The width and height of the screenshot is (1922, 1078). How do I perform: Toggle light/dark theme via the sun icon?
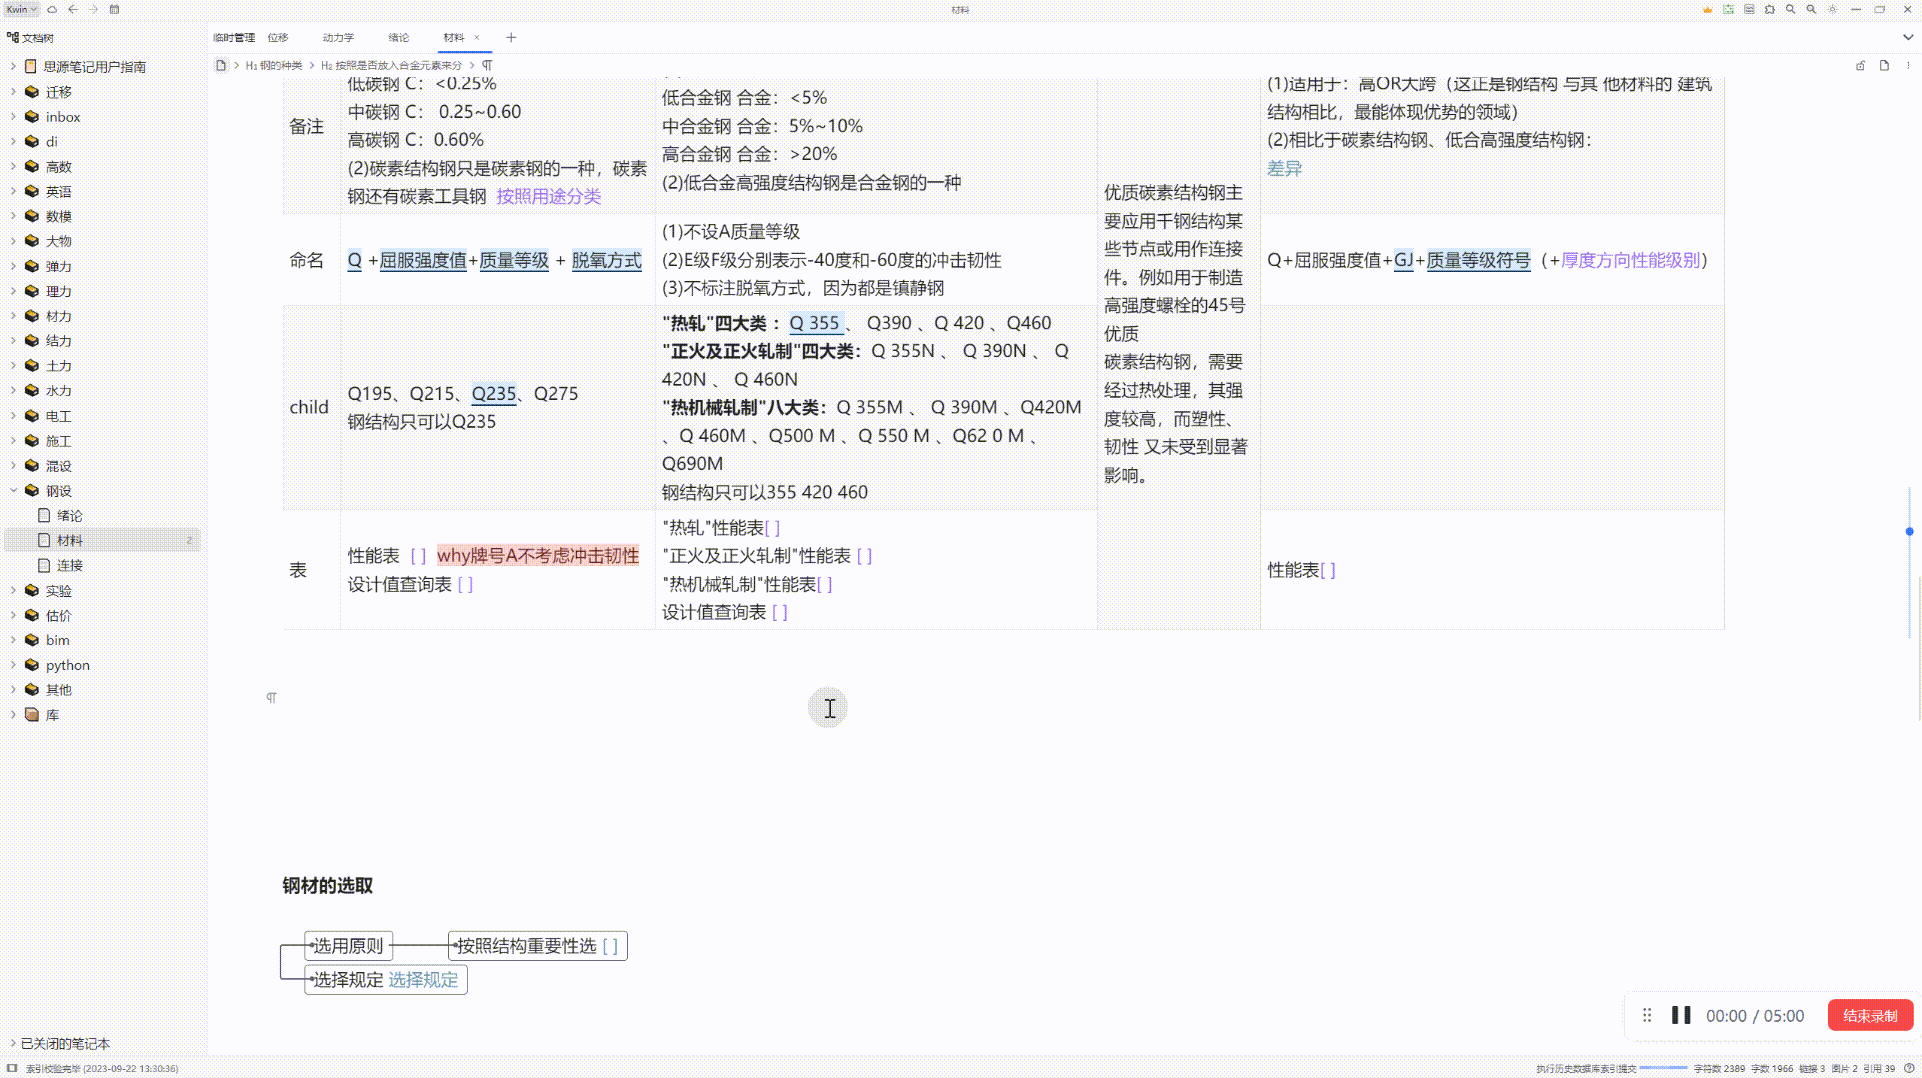(x=1832, y=9)
